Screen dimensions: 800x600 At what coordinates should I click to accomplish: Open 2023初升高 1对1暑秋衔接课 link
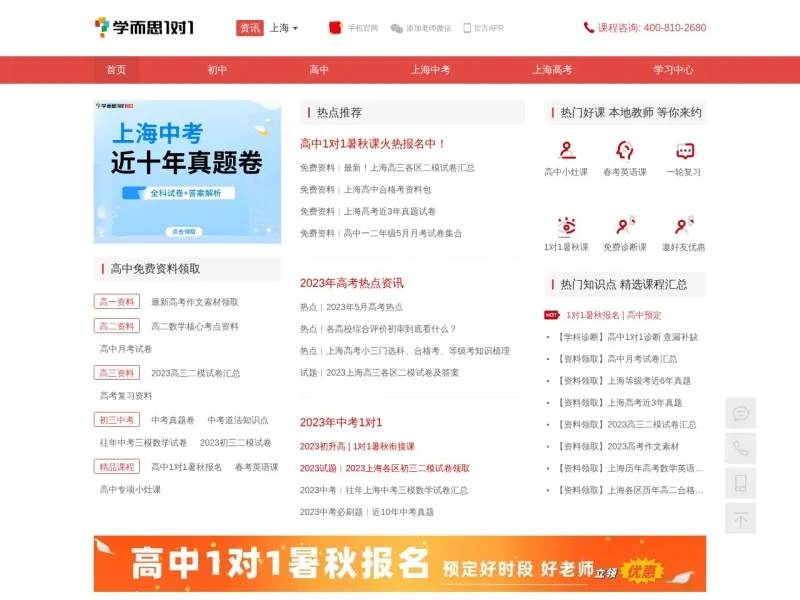point(357,446)
